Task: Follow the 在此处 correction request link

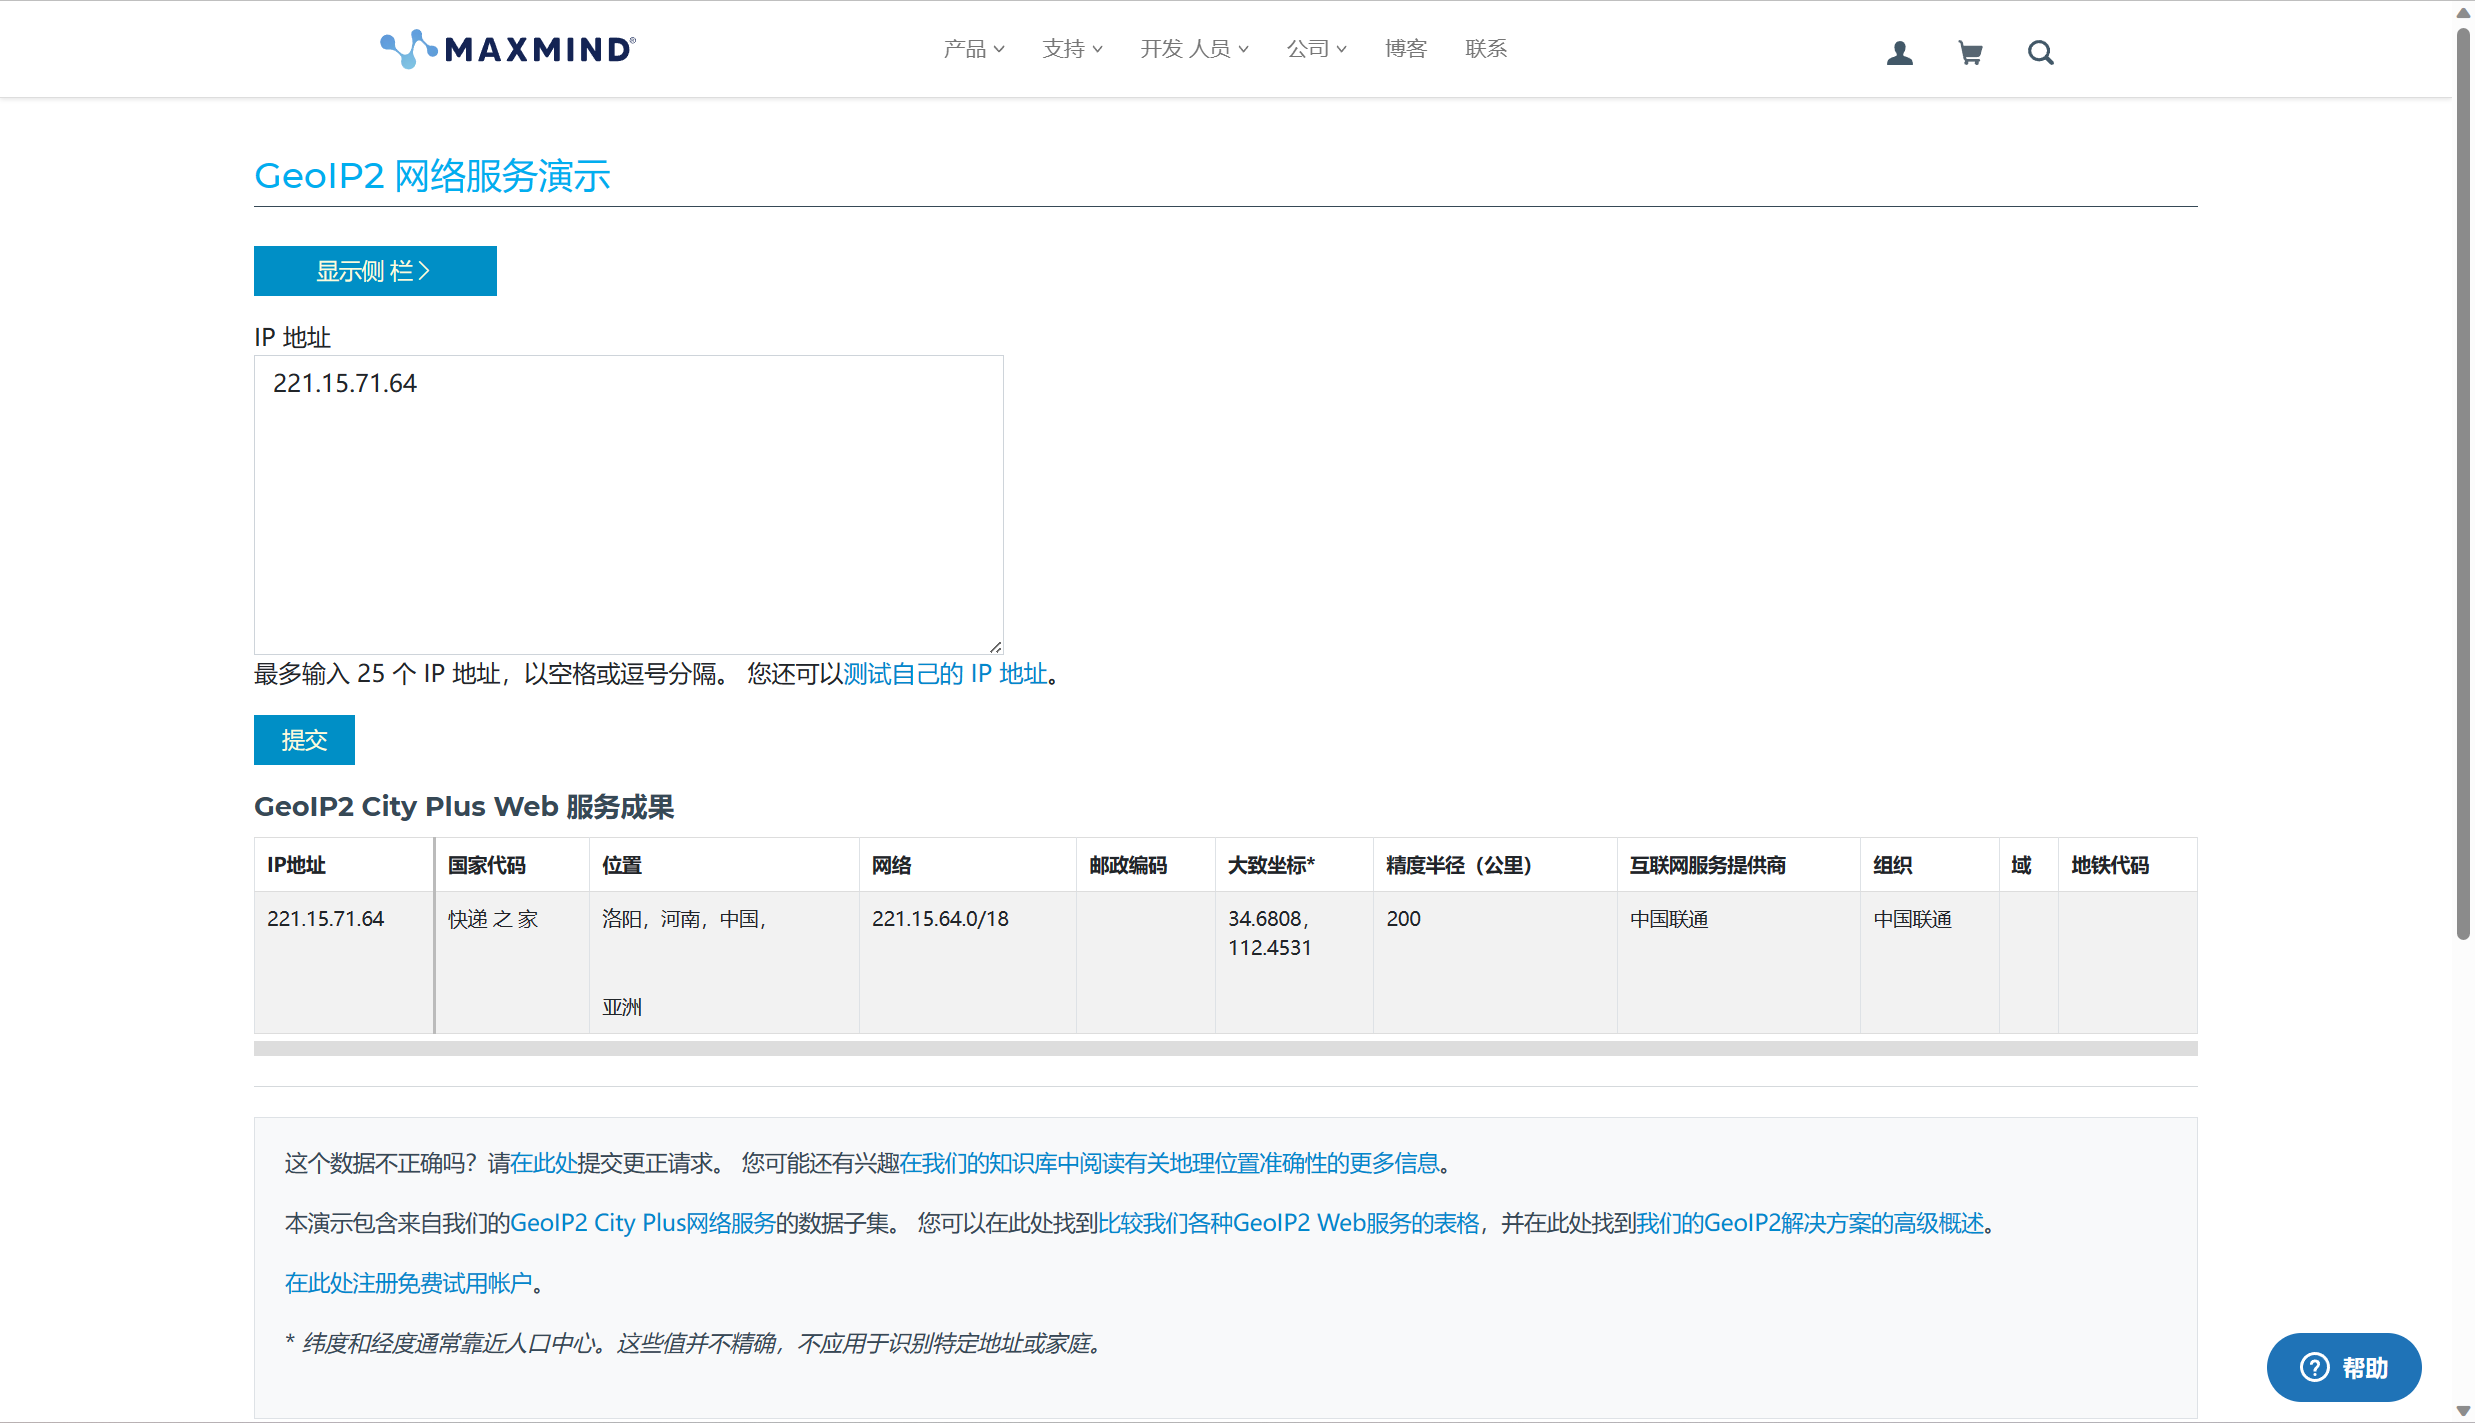Action: point(543,1163)
